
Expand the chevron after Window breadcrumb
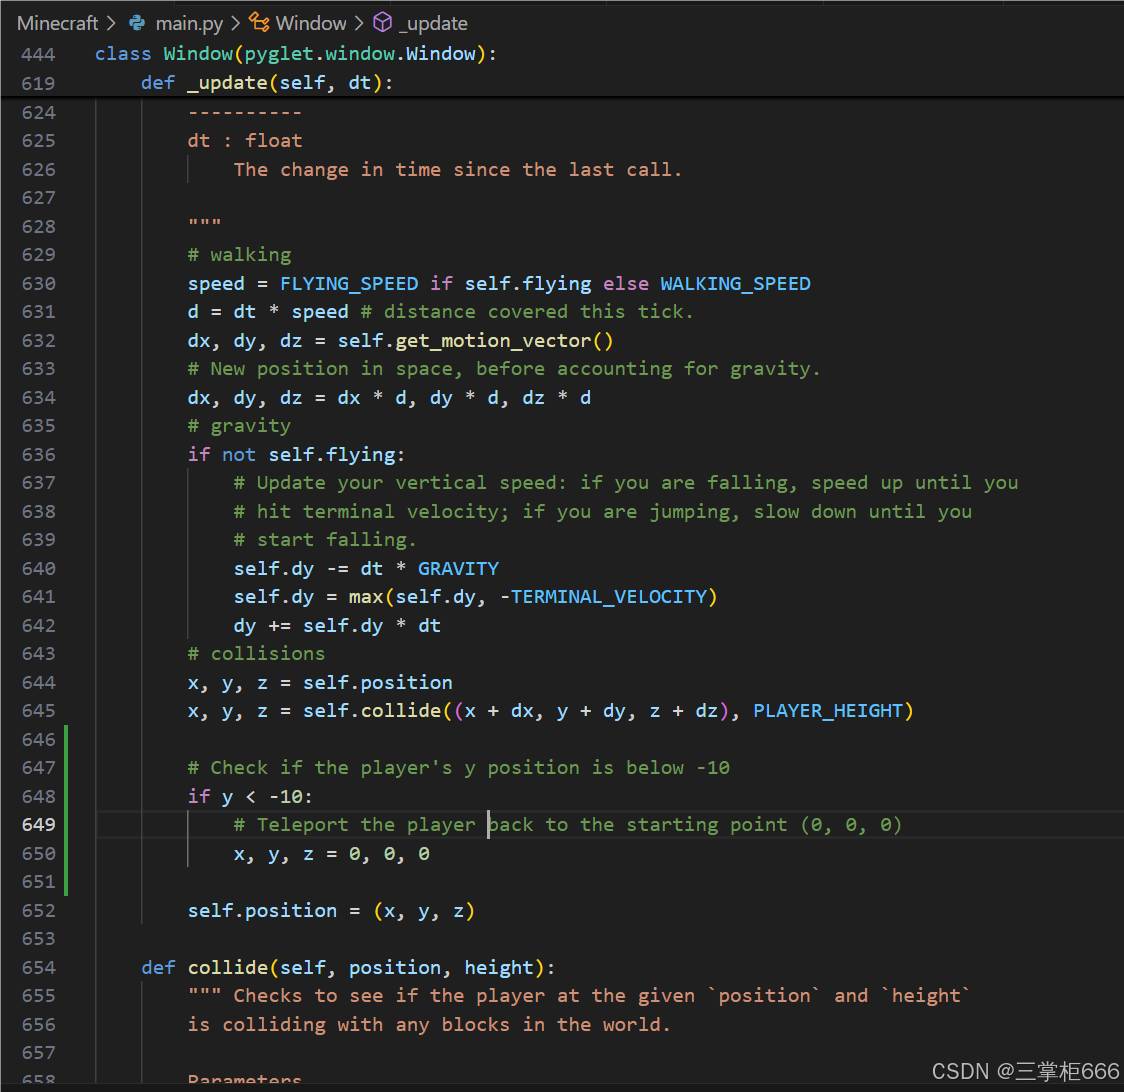[358, 23]
